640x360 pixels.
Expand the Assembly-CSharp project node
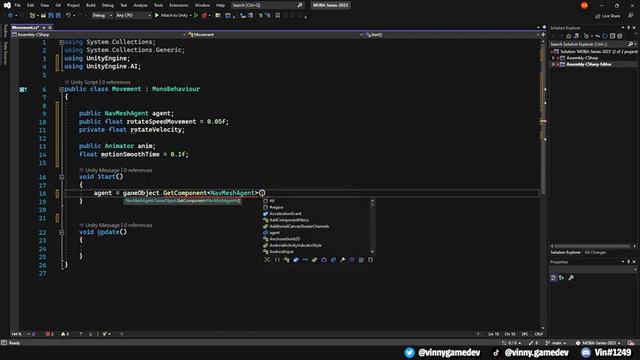(x=554, y=58)
